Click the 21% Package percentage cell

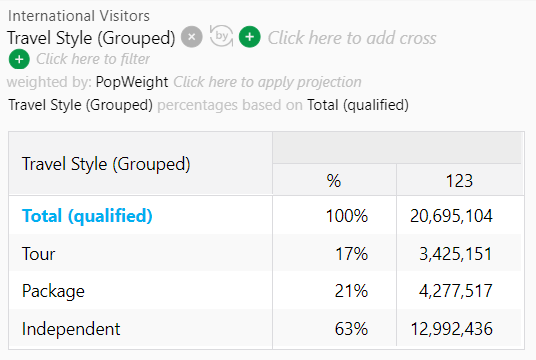click(x=351, y=291)
